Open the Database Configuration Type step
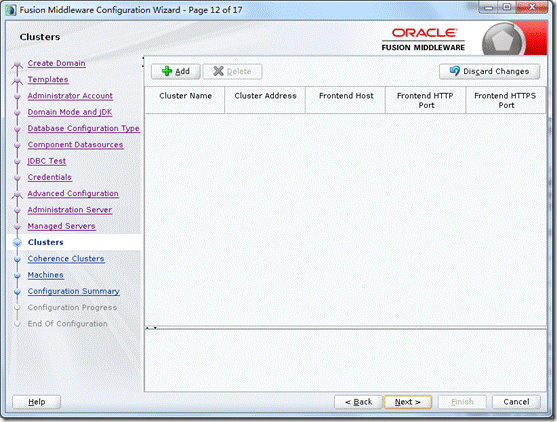Screen dimensions: 557x422 coord(83,128)
